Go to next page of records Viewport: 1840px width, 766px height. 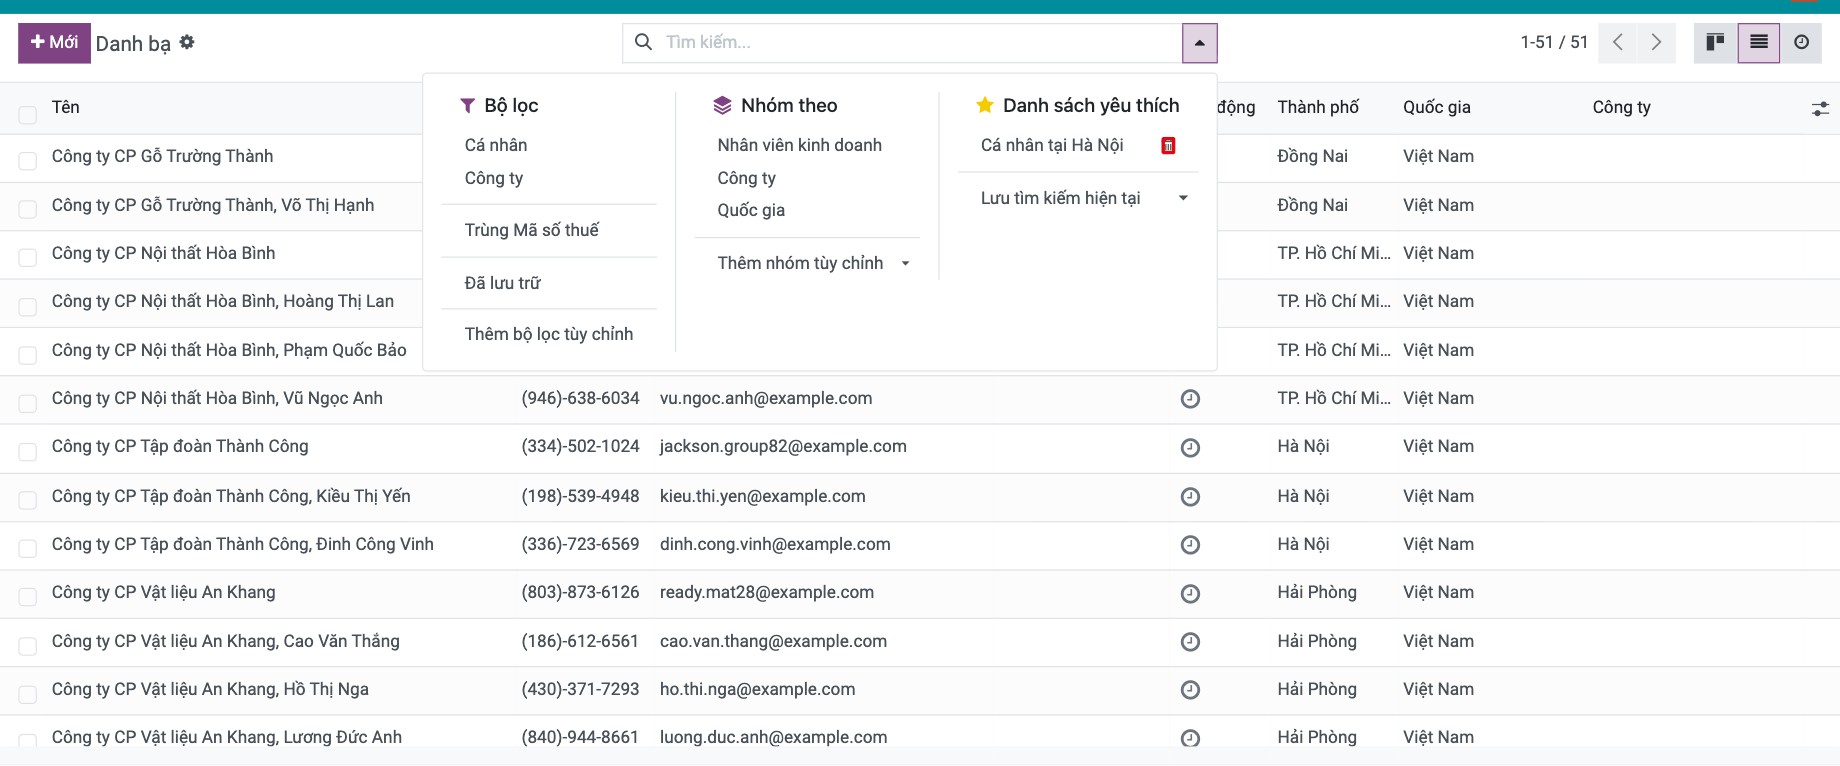[x=1656, y=42]
